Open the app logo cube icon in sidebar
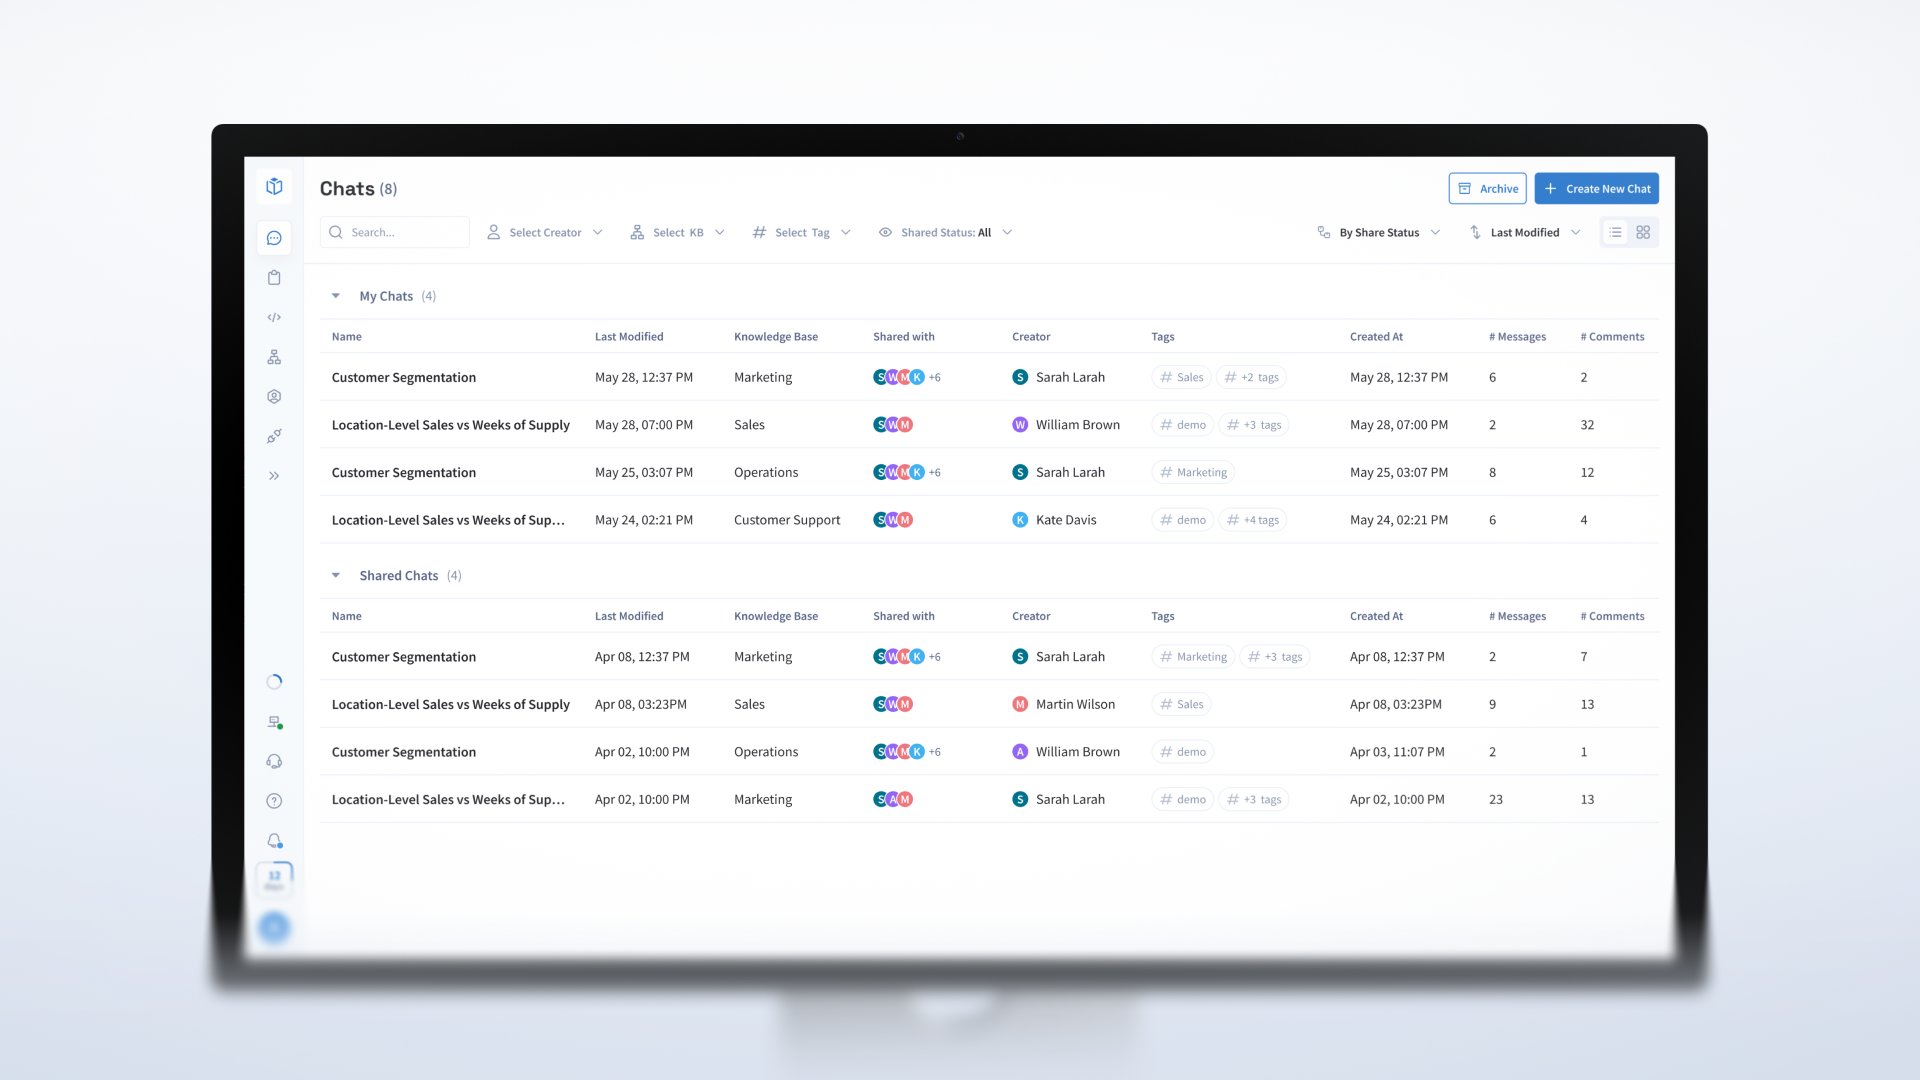Image resolution: width=1920 pixels, height=1080 pixels. (274, 187)
